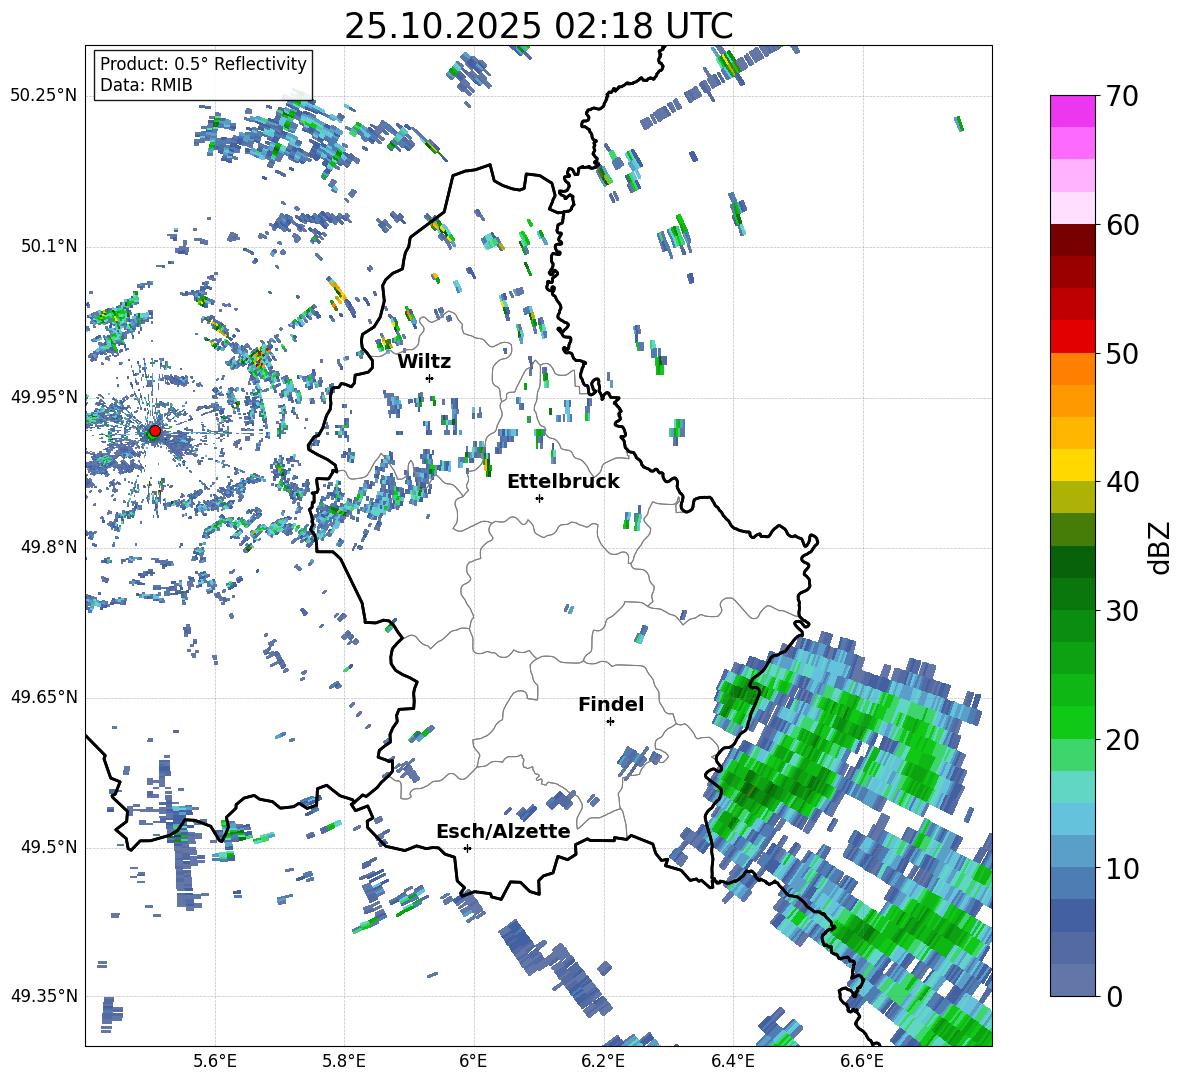
Task: Click the 6.2°E longitude label
Action: click(x=603, y=1062)
